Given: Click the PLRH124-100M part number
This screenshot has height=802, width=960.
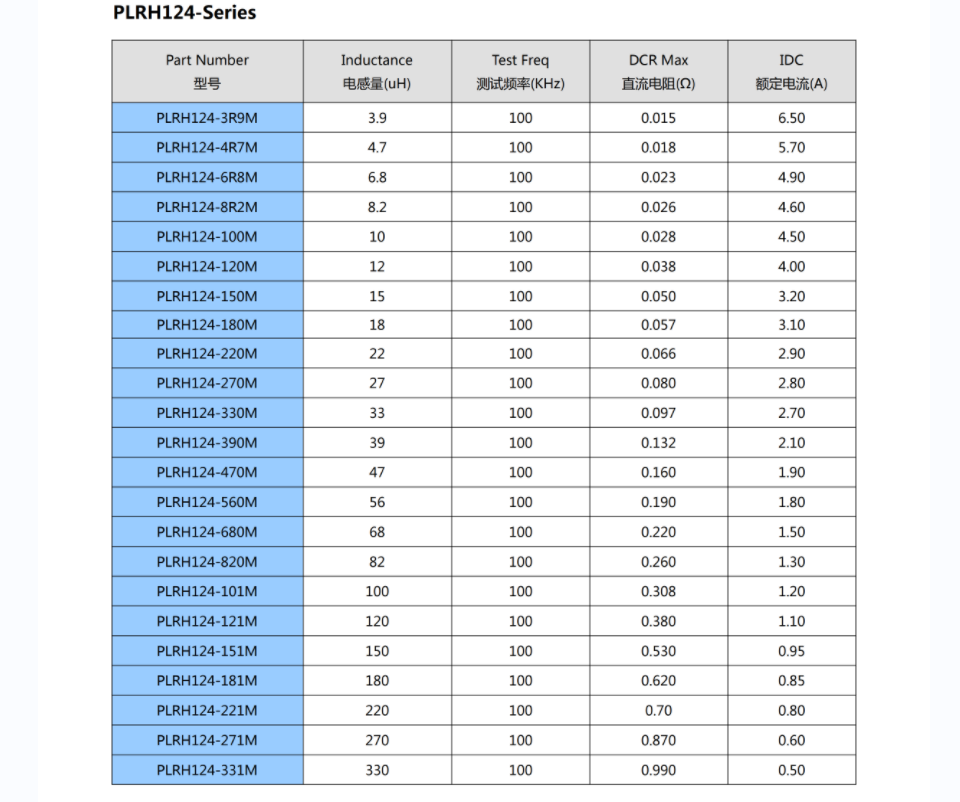Looking at the screenshot, I should click(x=207, y=237).
